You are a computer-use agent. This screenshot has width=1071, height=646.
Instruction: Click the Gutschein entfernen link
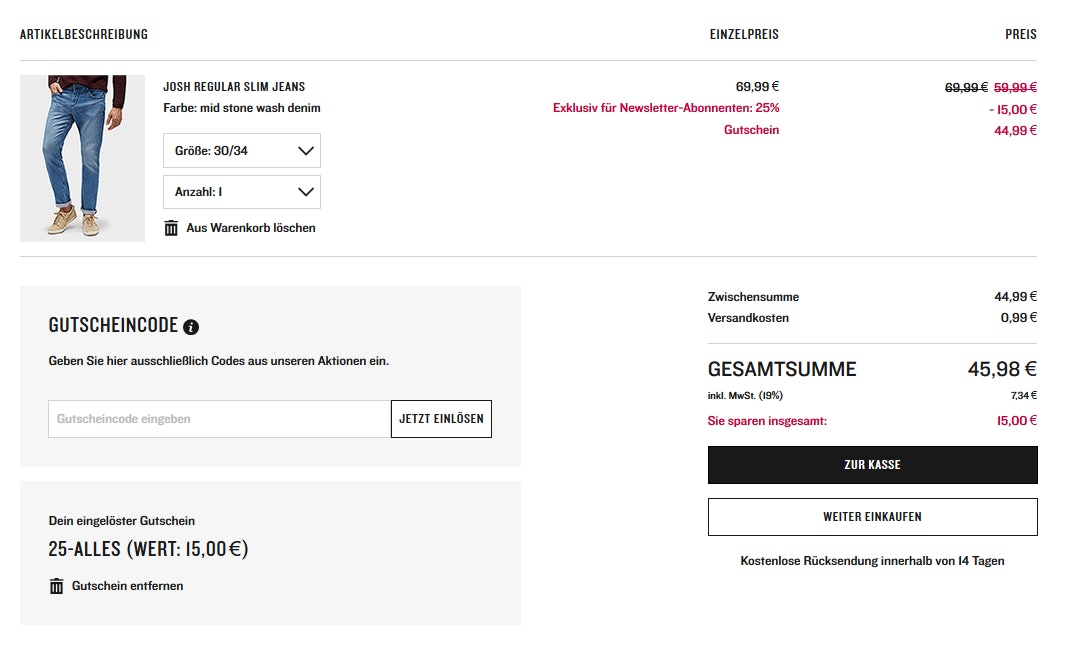(x=127, y=586)
